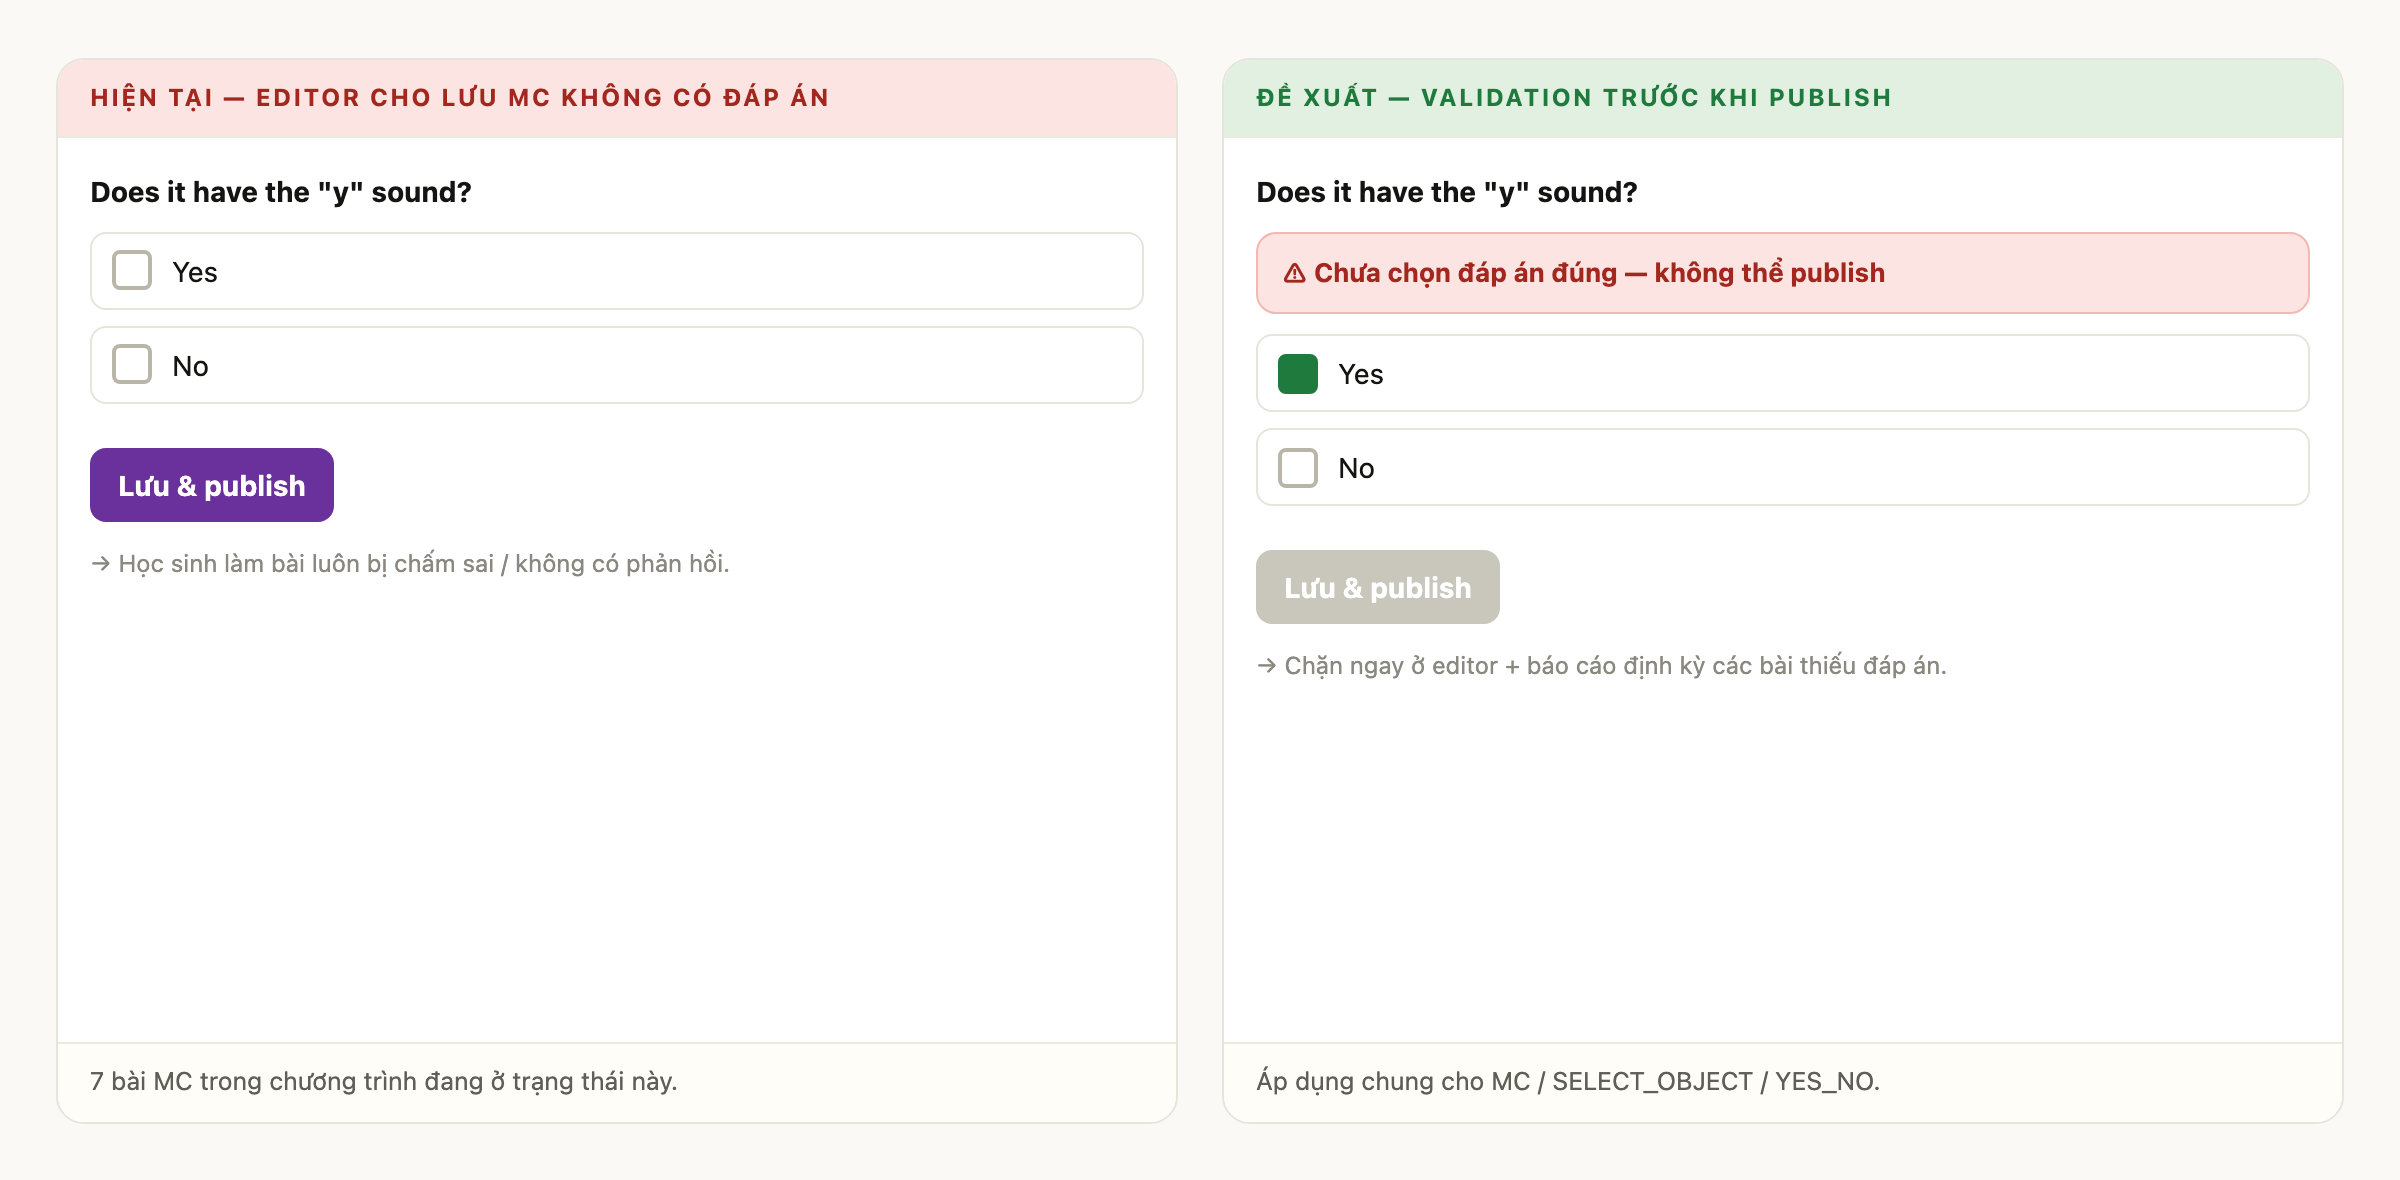Click the ĐỀ XUẤT panel header text
Viewport: 2400px width, 1180px height.
pos(1574,97)
